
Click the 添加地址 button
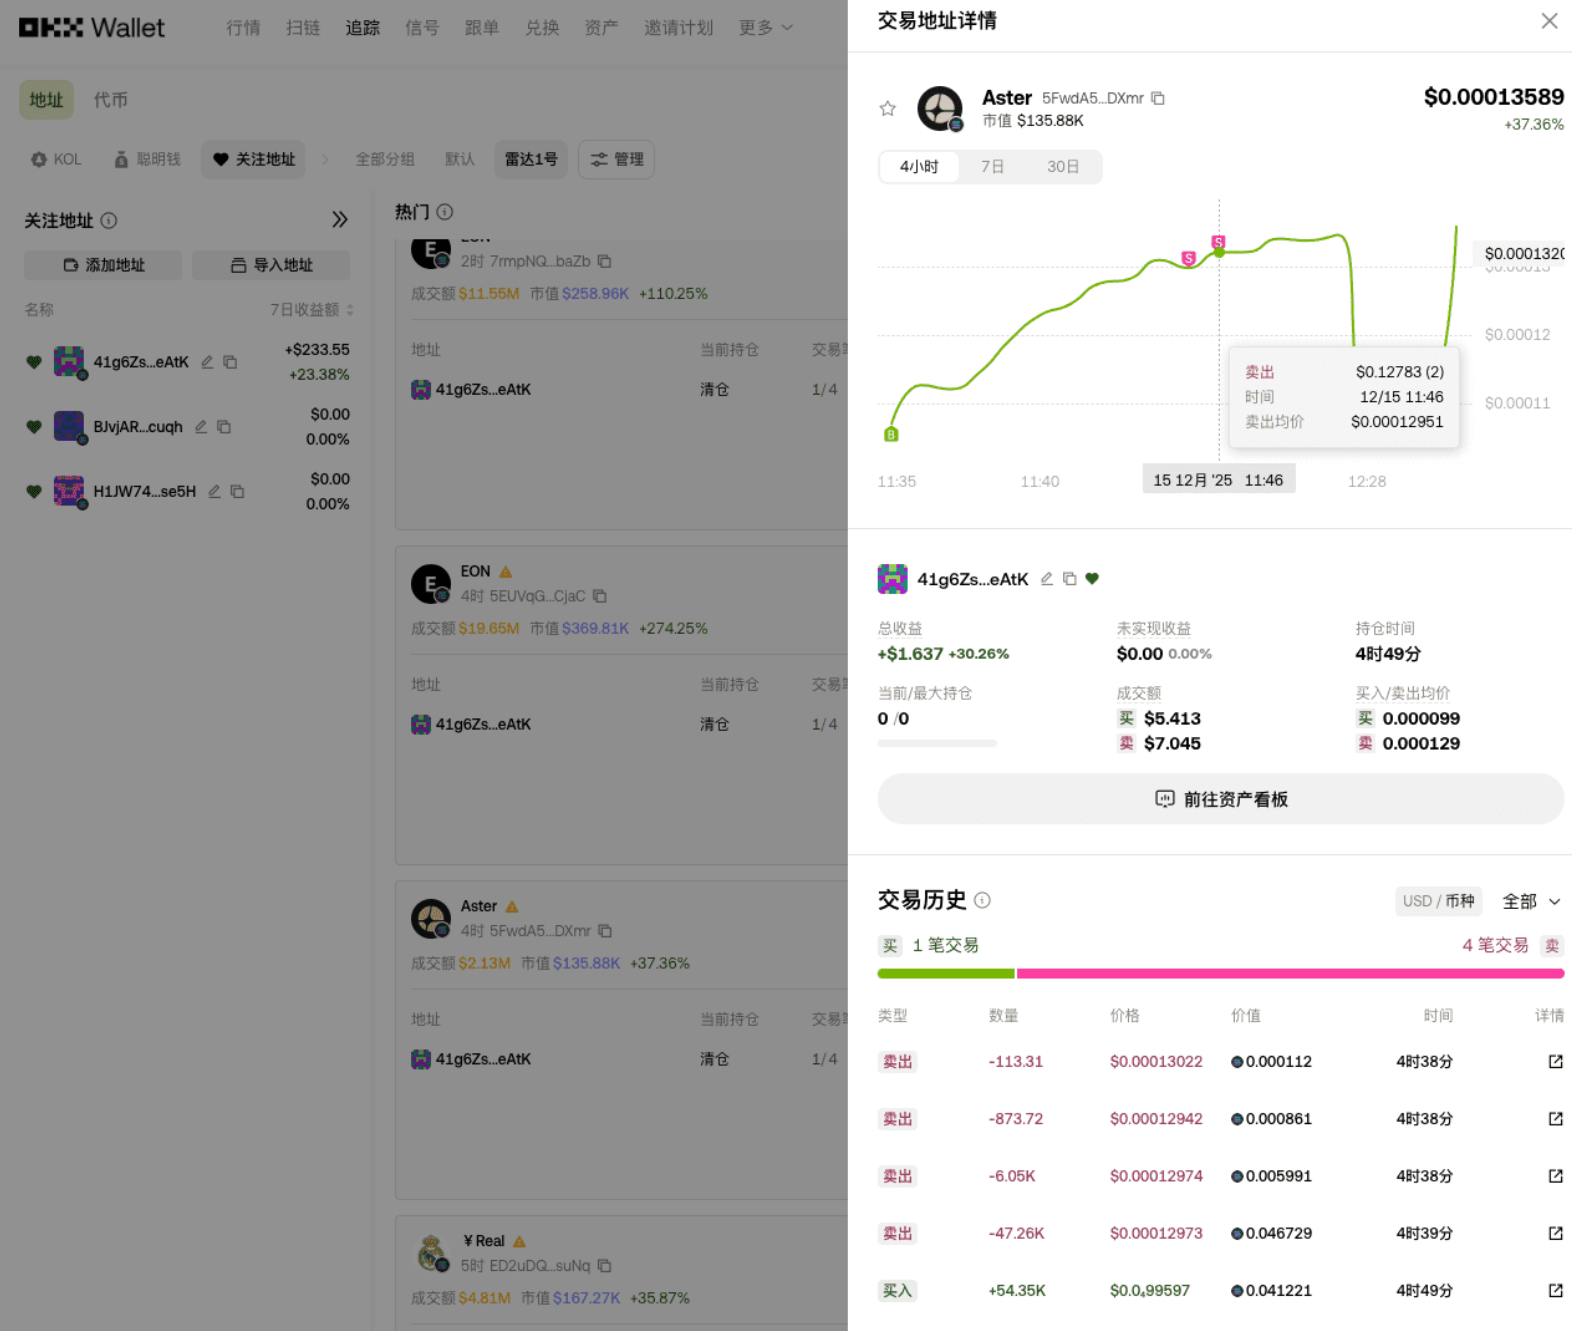click(103, 265)
